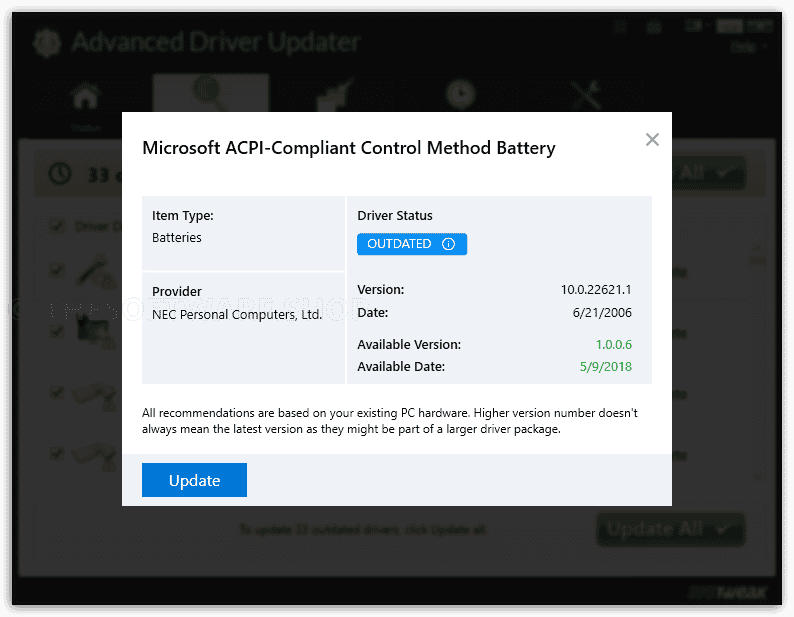Select the magnifier Scan tab

coord(210,93)
